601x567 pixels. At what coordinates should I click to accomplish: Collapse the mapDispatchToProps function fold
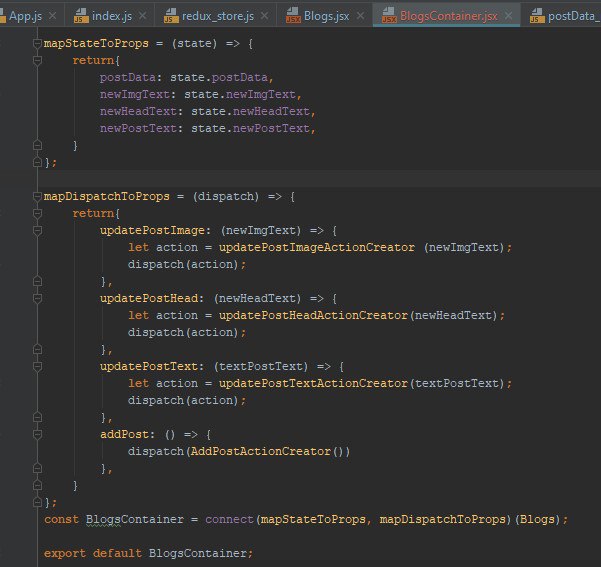click(x=38, y=197)
